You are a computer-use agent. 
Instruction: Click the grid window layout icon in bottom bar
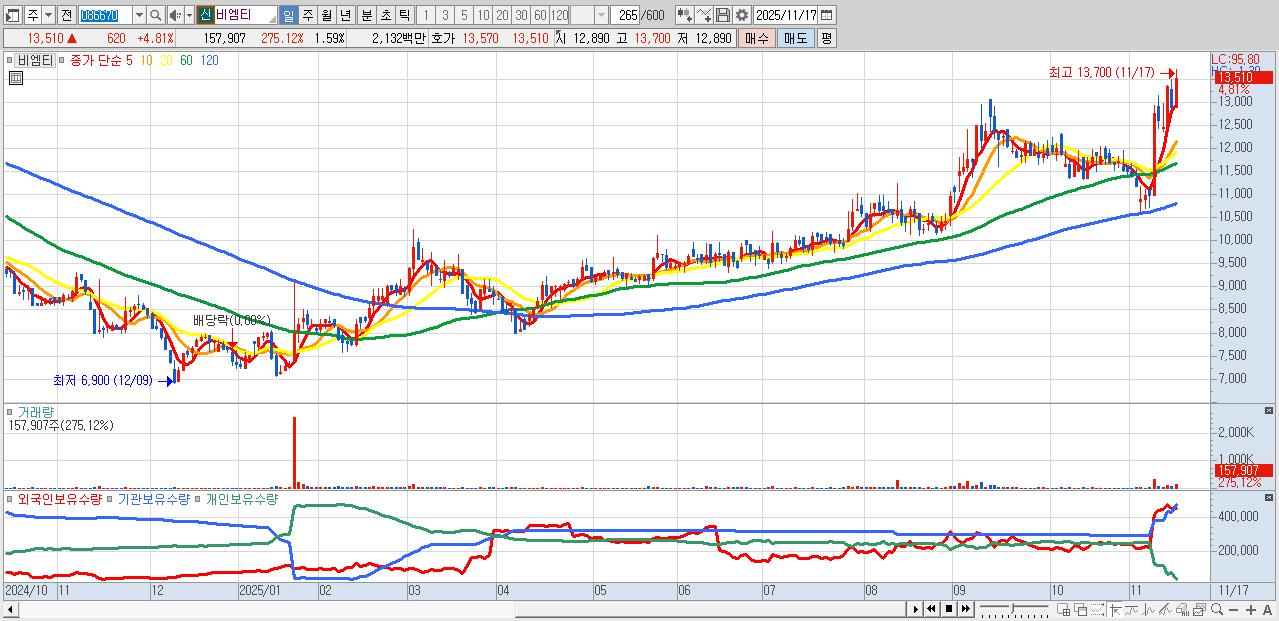coord(1063,609)
